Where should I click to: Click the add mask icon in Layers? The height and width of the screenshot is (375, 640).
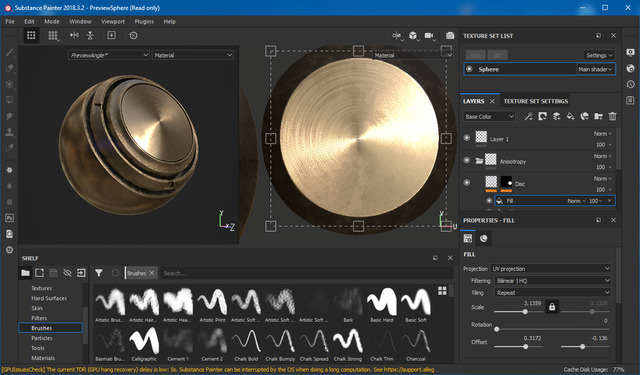point(542,116)
